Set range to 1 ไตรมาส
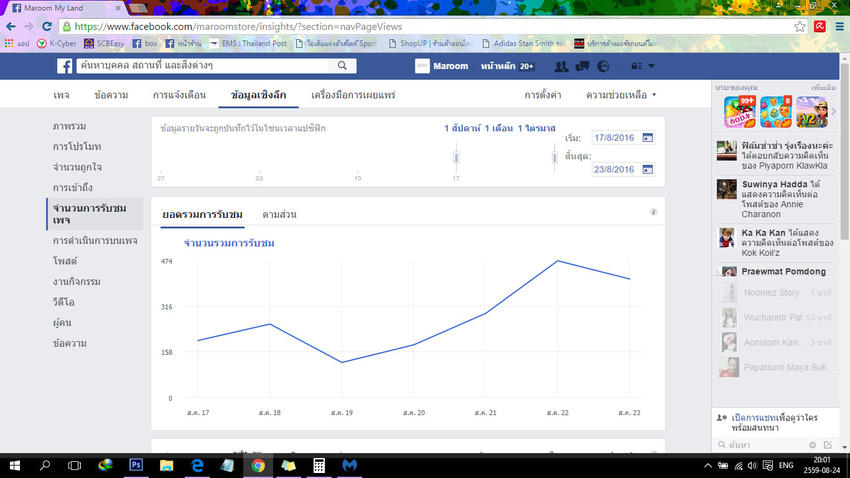850x478 pixels. [537, 128]
